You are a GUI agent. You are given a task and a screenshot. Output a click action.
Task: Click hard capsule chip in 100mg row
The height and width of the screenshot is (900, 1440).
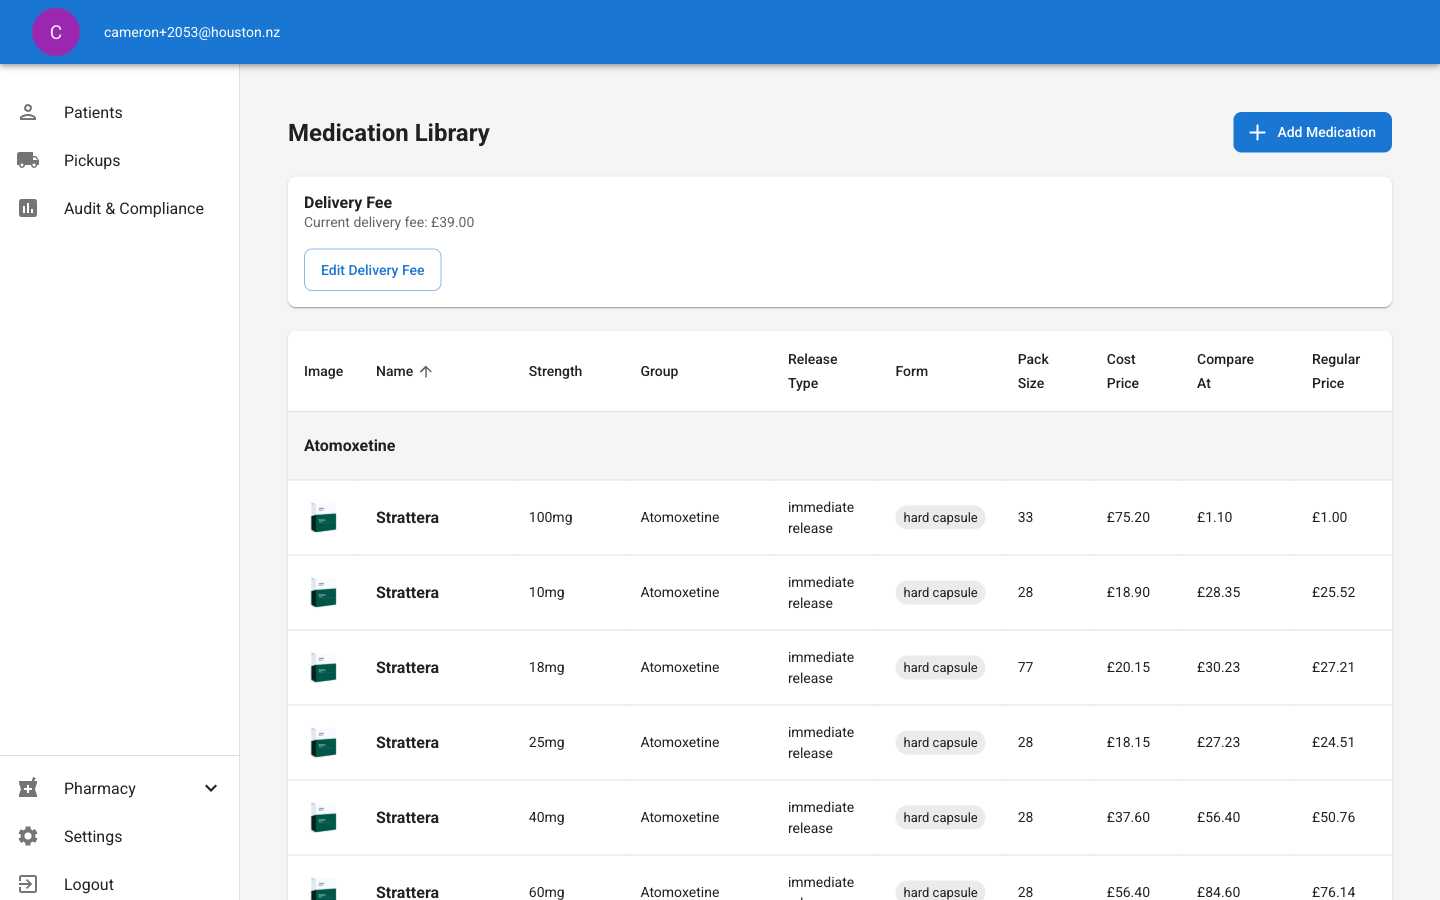940,517
